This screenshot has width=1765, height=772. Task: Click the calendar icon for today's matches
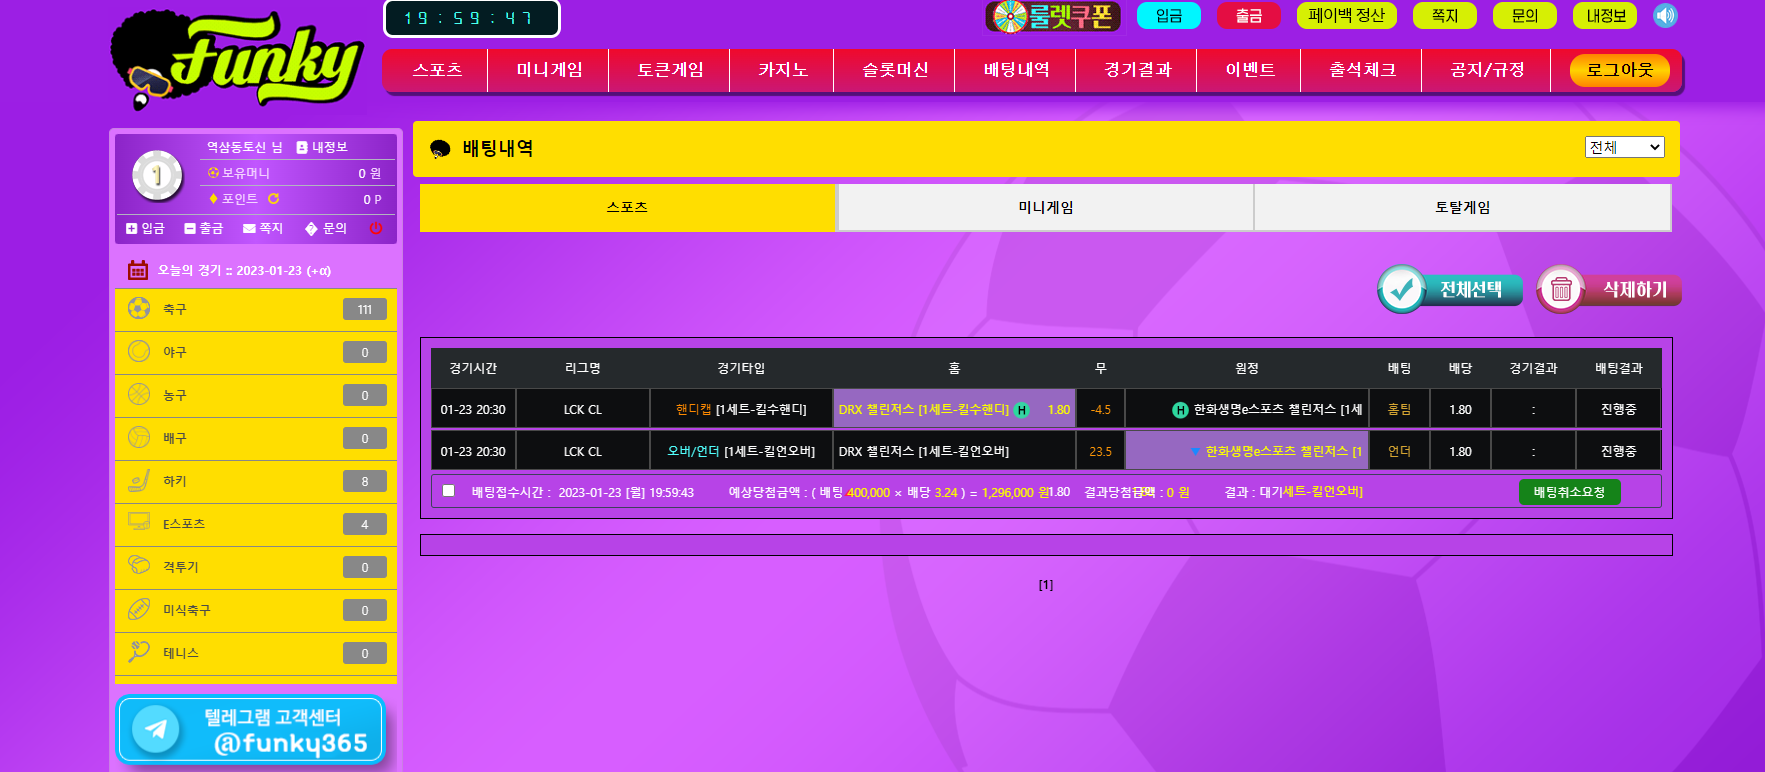138,270
